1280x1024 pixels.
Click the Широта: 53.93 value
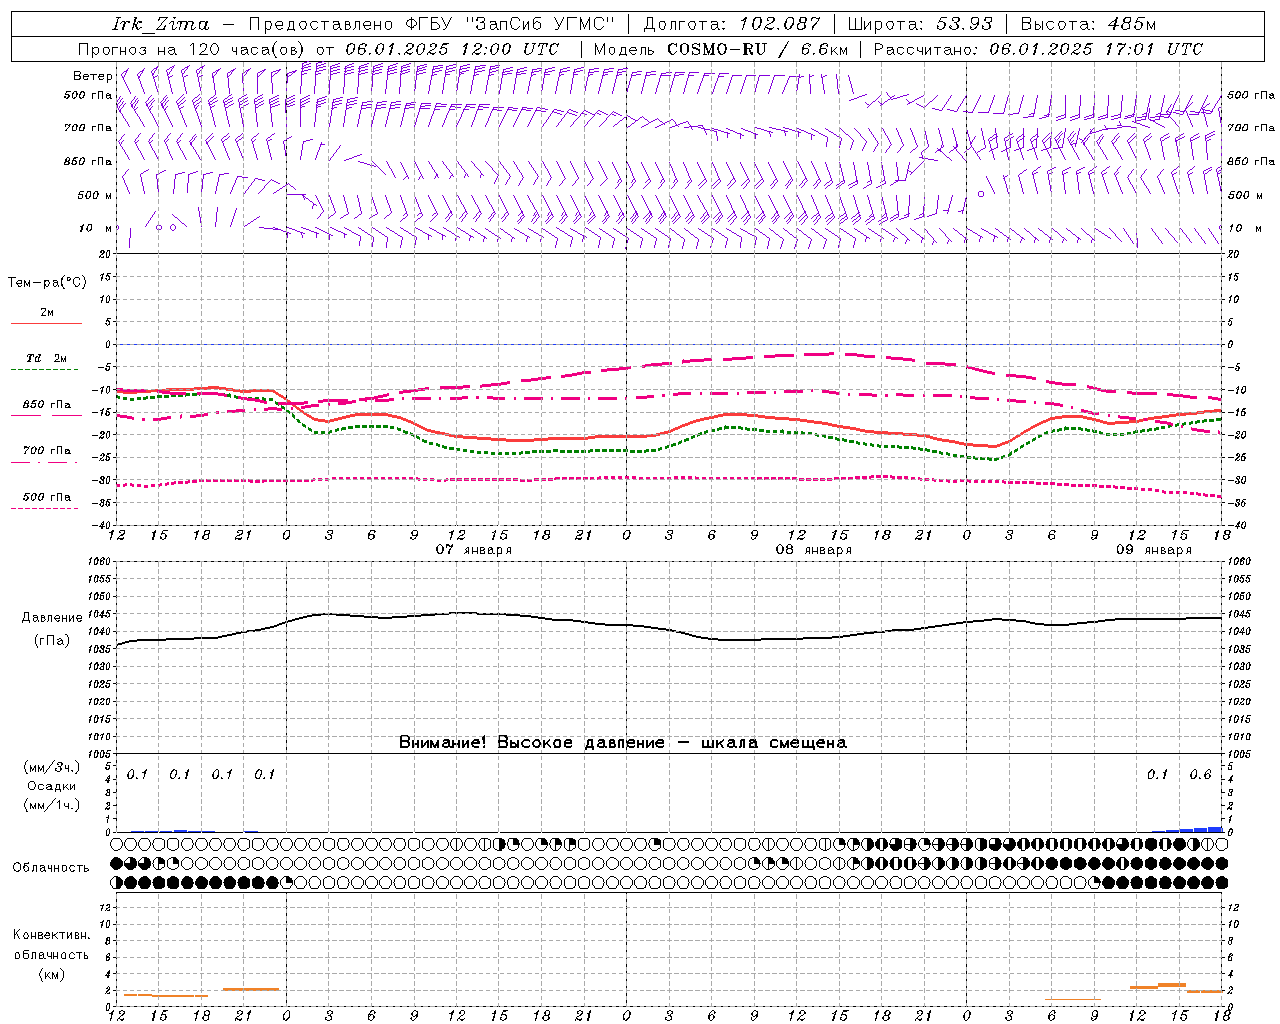pyautogui.click(x=920, y=24)
